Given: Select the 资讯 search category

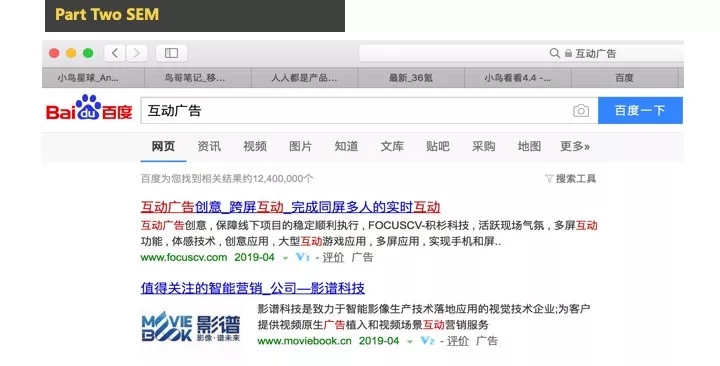Looking at the screenshot, I should point(209,146).
